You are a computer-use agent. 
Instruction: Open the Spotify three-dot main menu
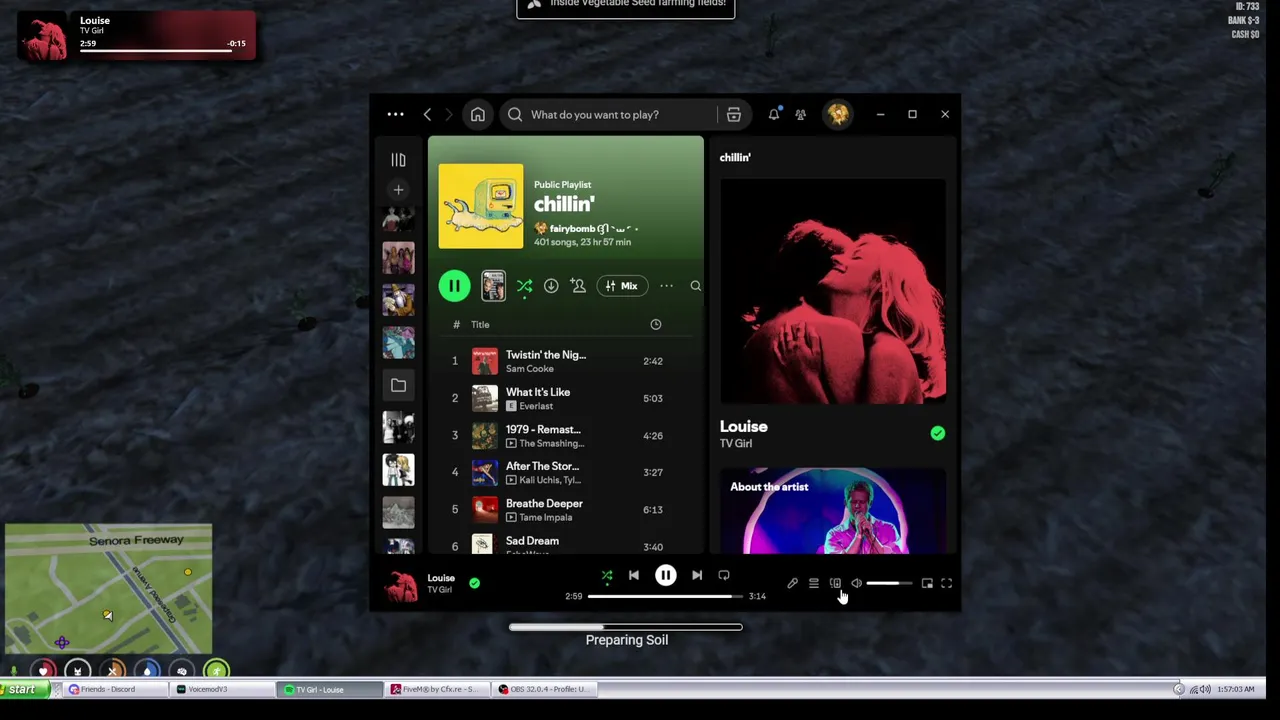[x=396, y=114]
